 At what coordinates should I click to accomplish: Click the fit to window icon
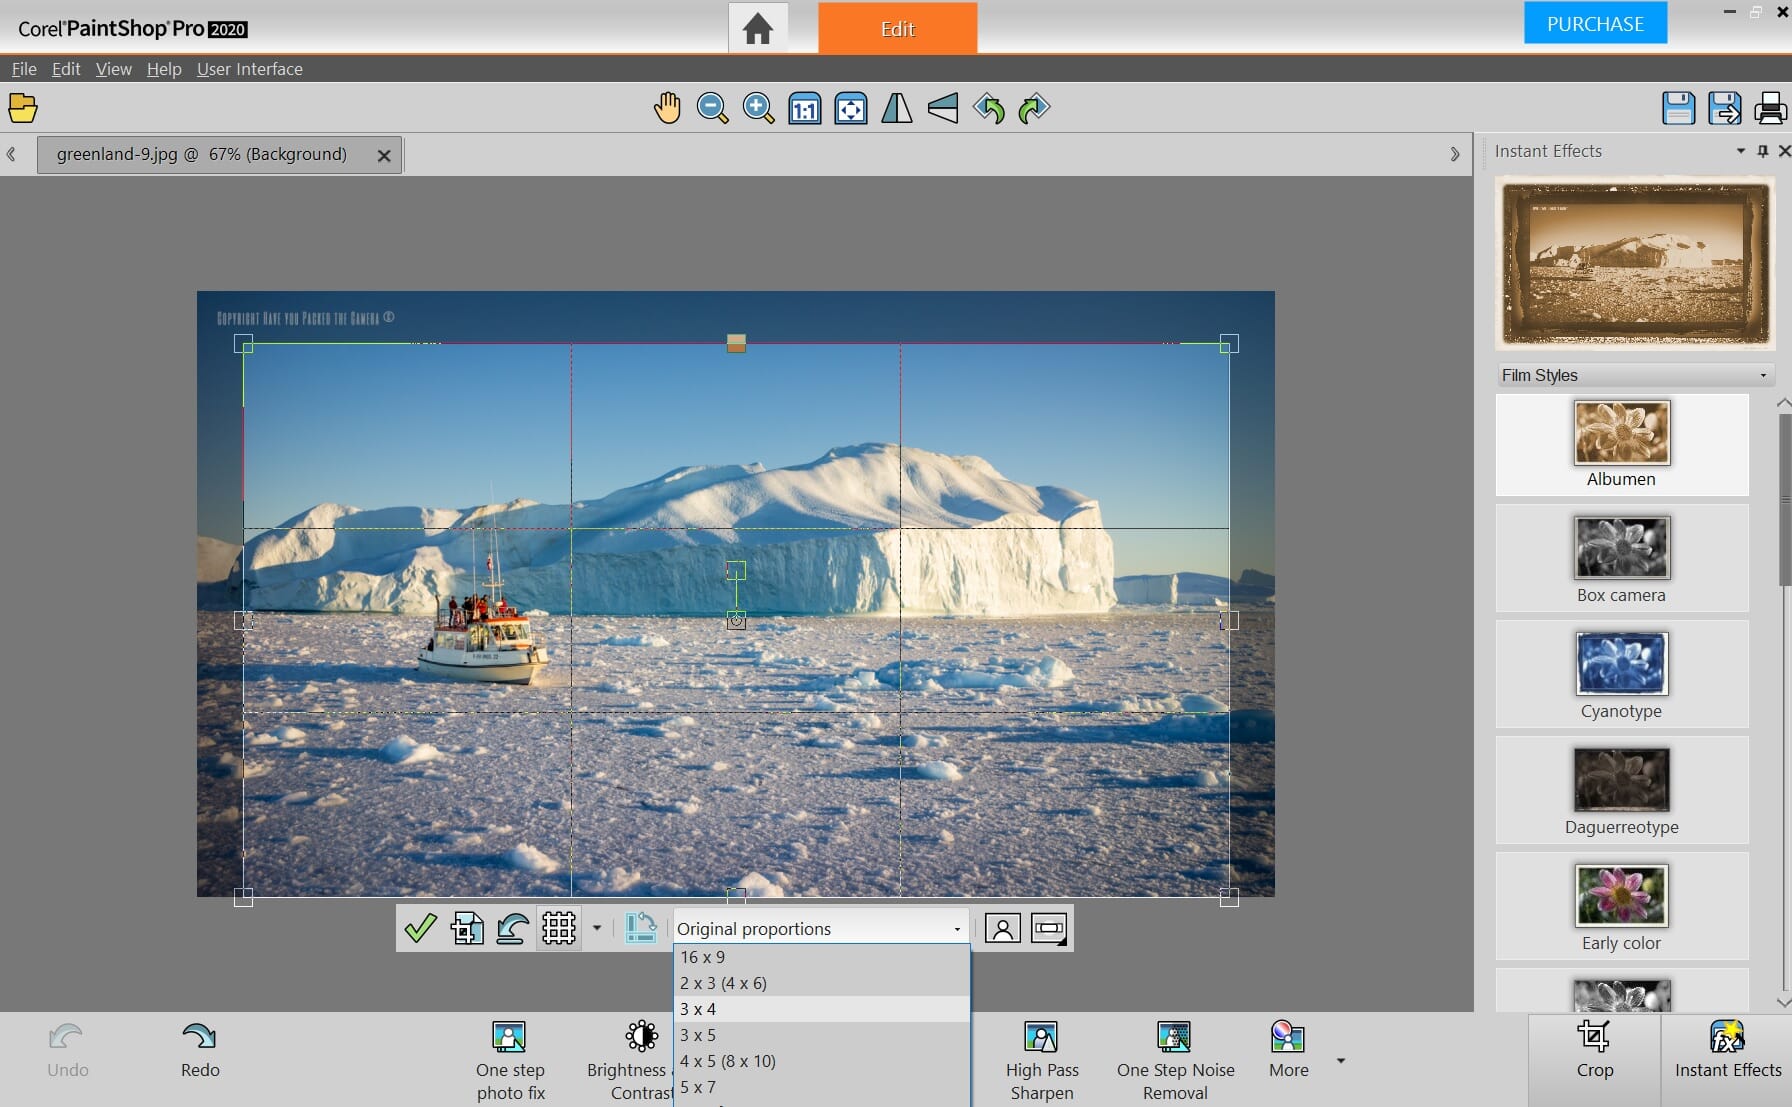coord(851,108)
